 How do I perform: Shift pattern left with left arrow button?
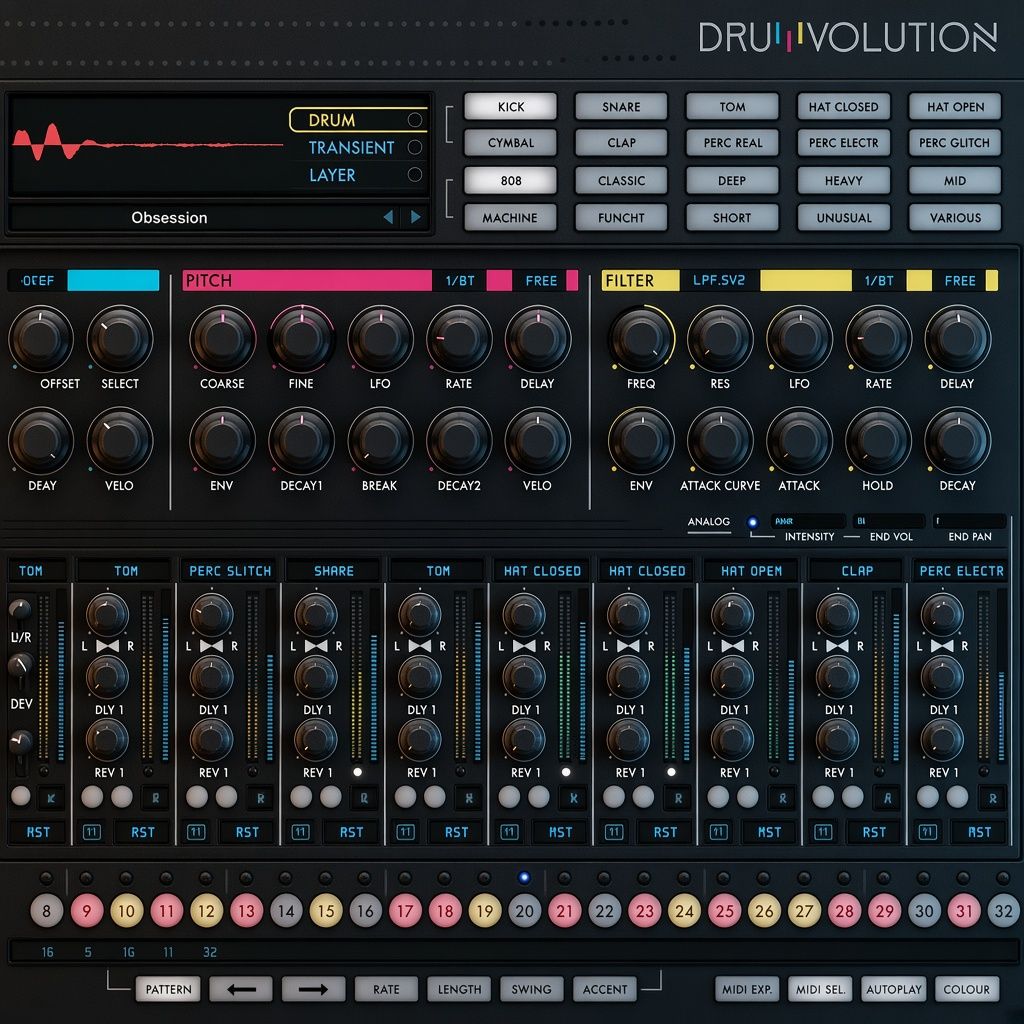(x=241, y=989)
